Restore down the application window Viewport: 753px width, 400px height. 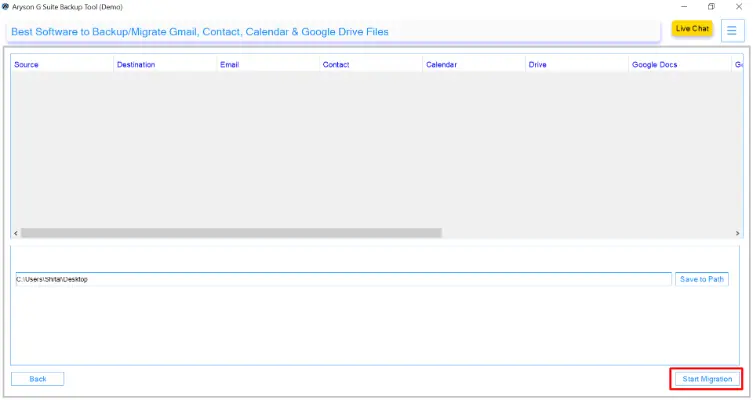click(711, 7)
